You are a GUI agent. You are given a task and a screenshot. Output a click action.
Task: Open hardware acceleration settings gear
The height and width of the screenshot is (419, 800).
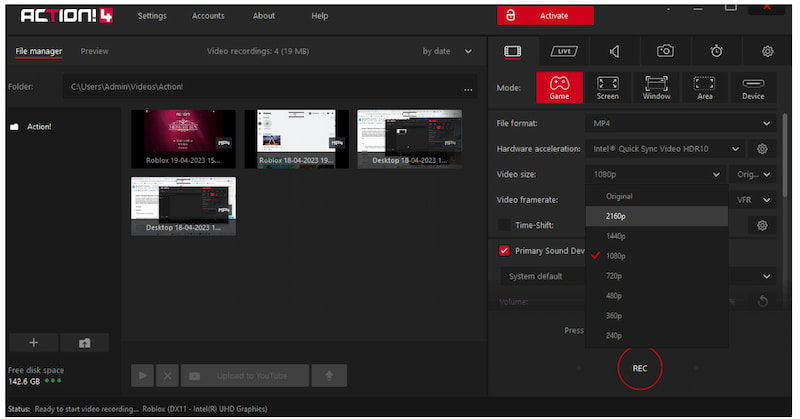[762, 149]
